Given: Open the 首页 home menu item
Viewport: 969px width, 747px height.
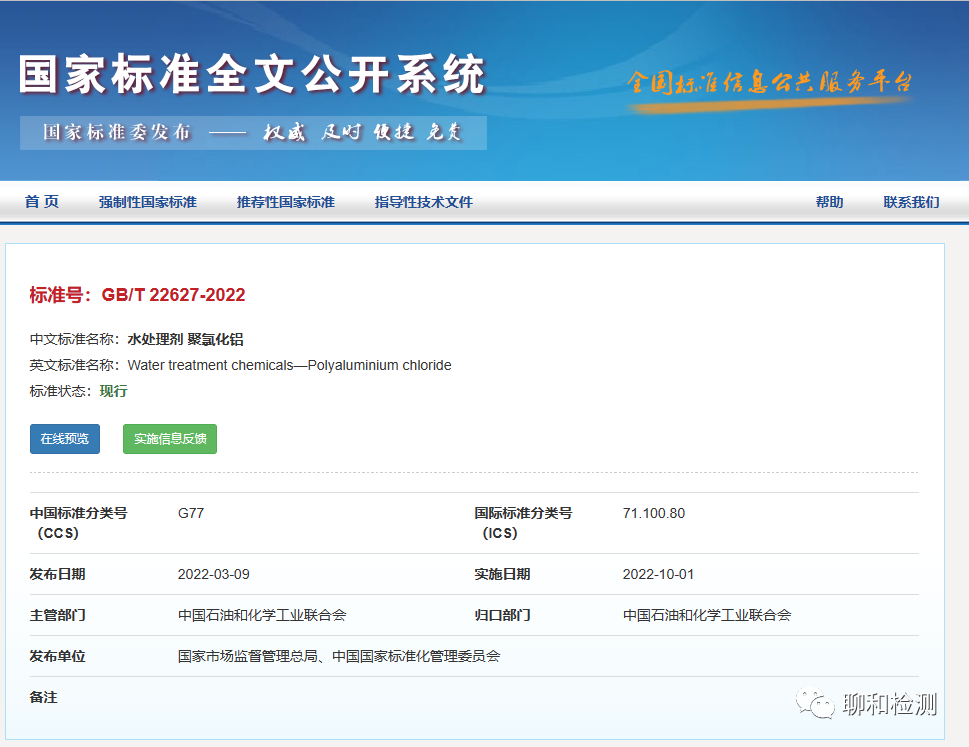Looking at the screenshot, I should click(42, 202).
